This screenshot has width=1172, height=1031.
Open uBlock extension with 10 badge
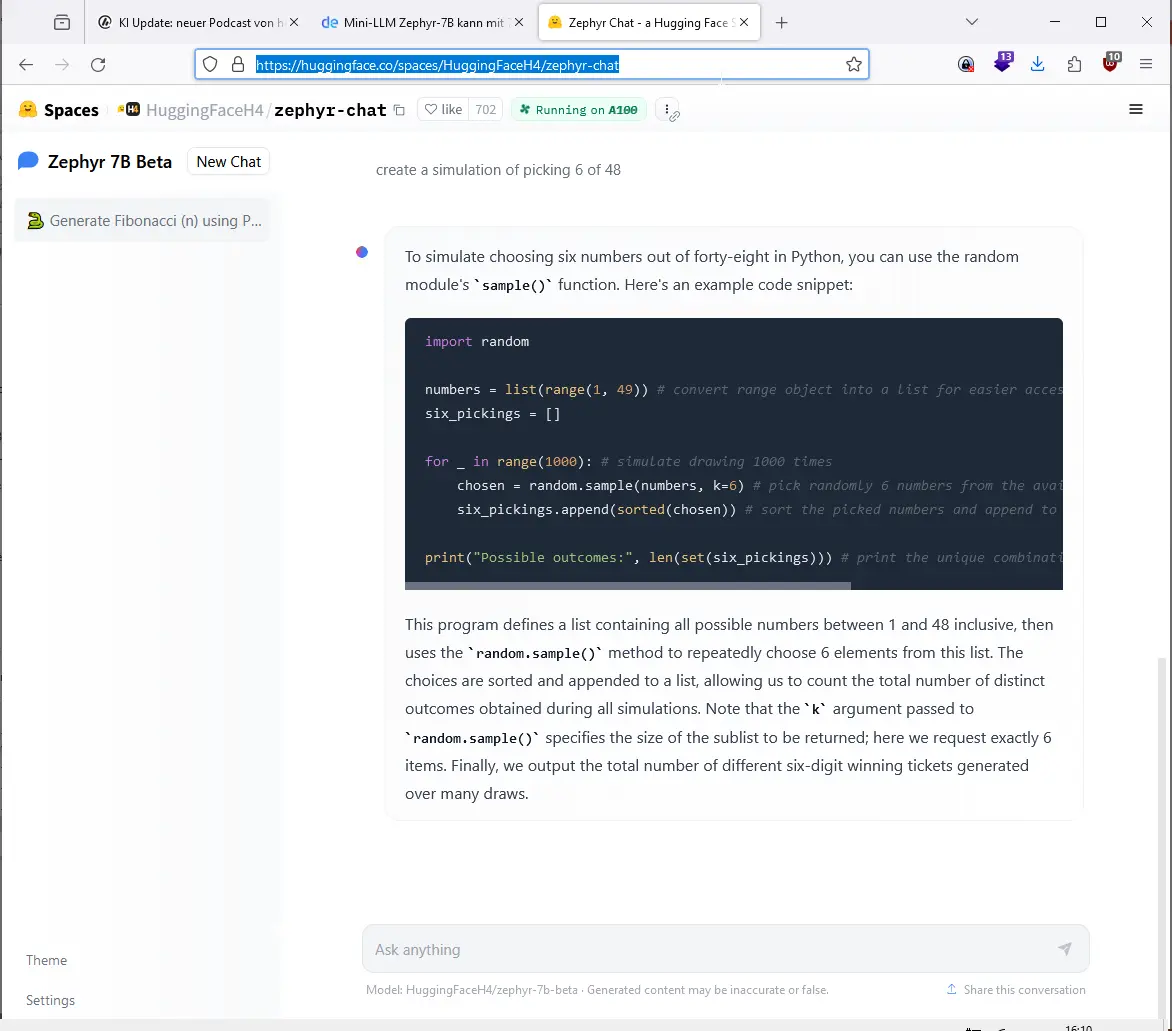[1111, 62]
